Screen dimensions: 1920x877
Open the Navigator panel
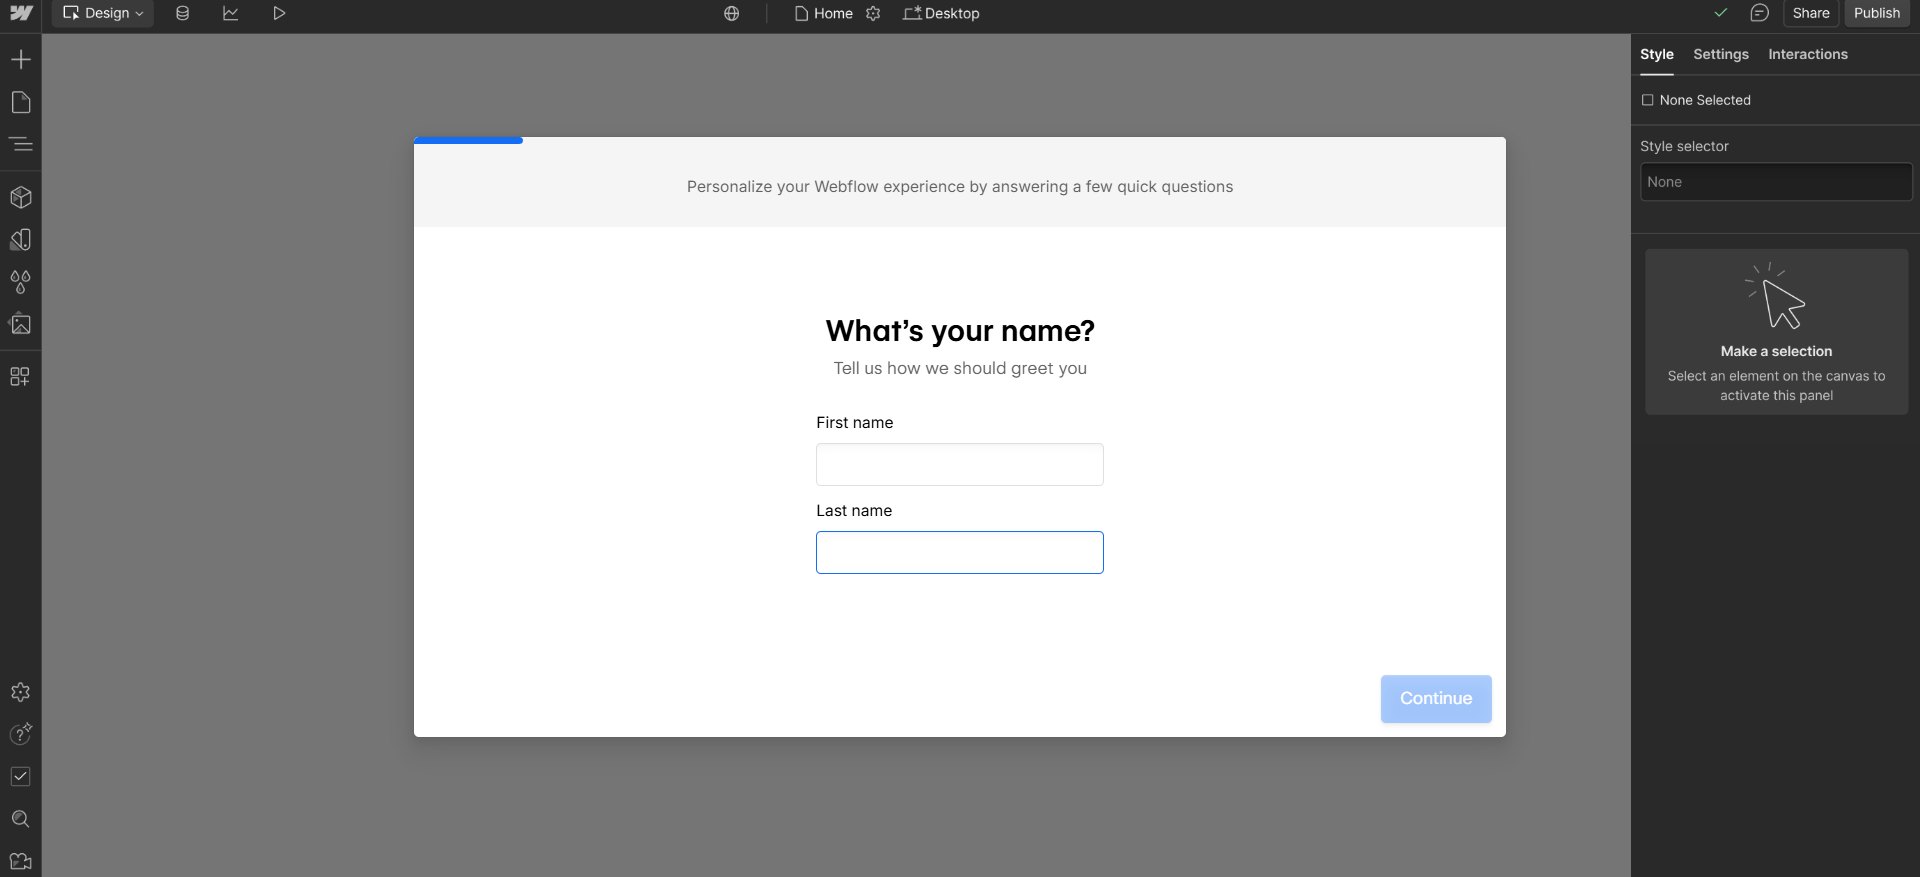[21, 144]
